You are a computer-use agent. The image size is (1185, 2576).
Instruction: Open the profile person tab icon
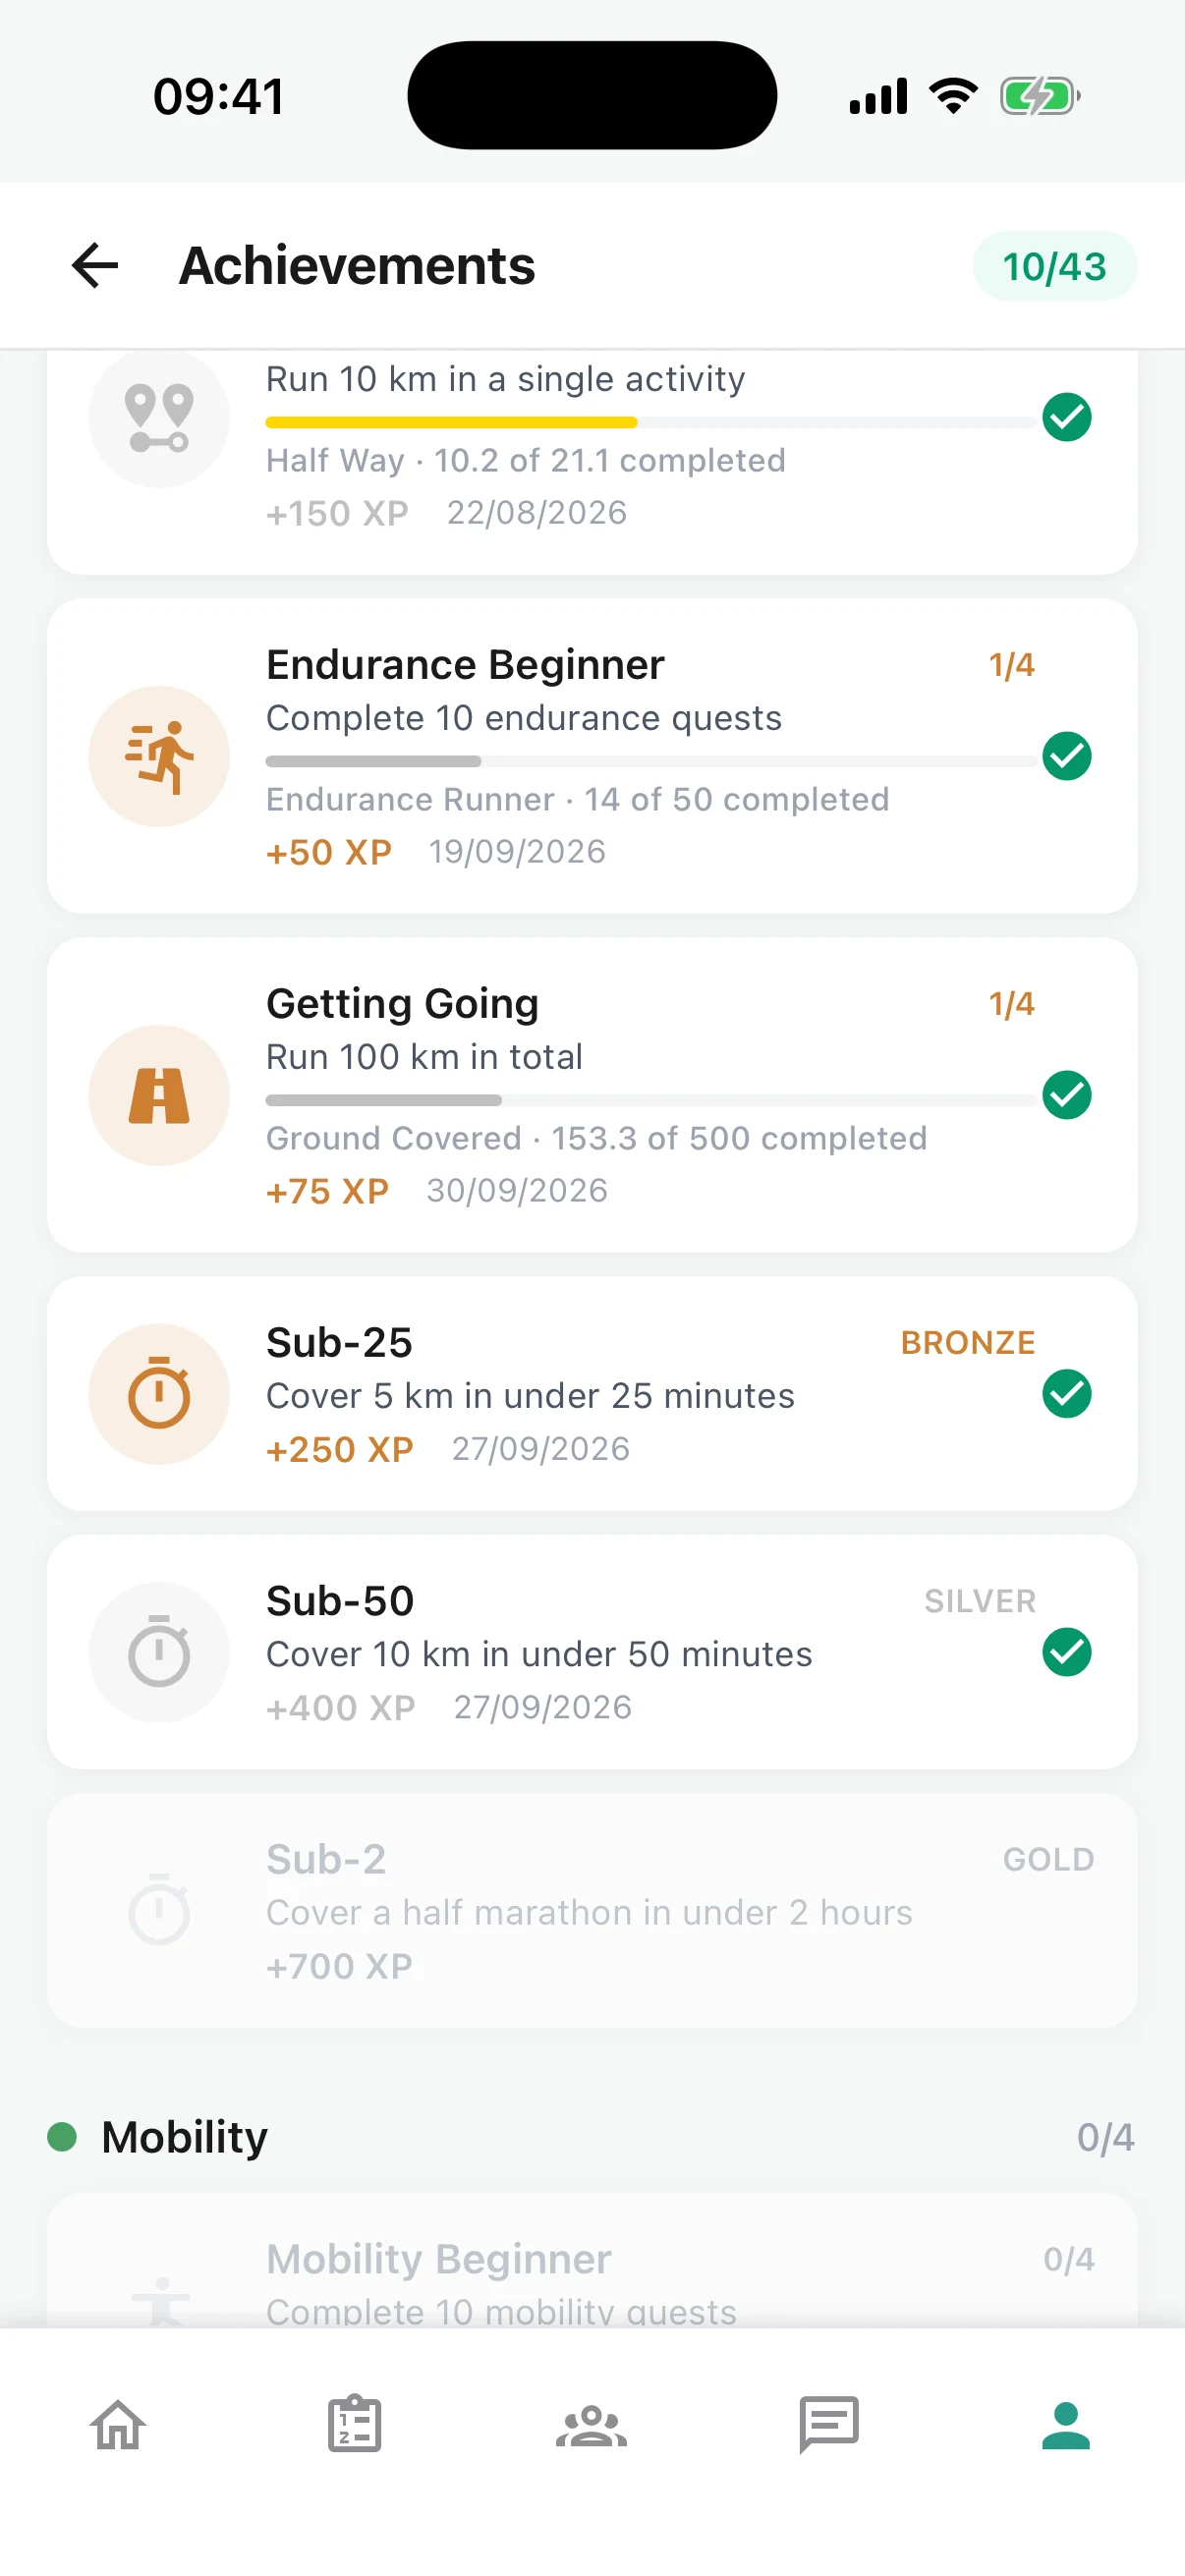1066,2425
